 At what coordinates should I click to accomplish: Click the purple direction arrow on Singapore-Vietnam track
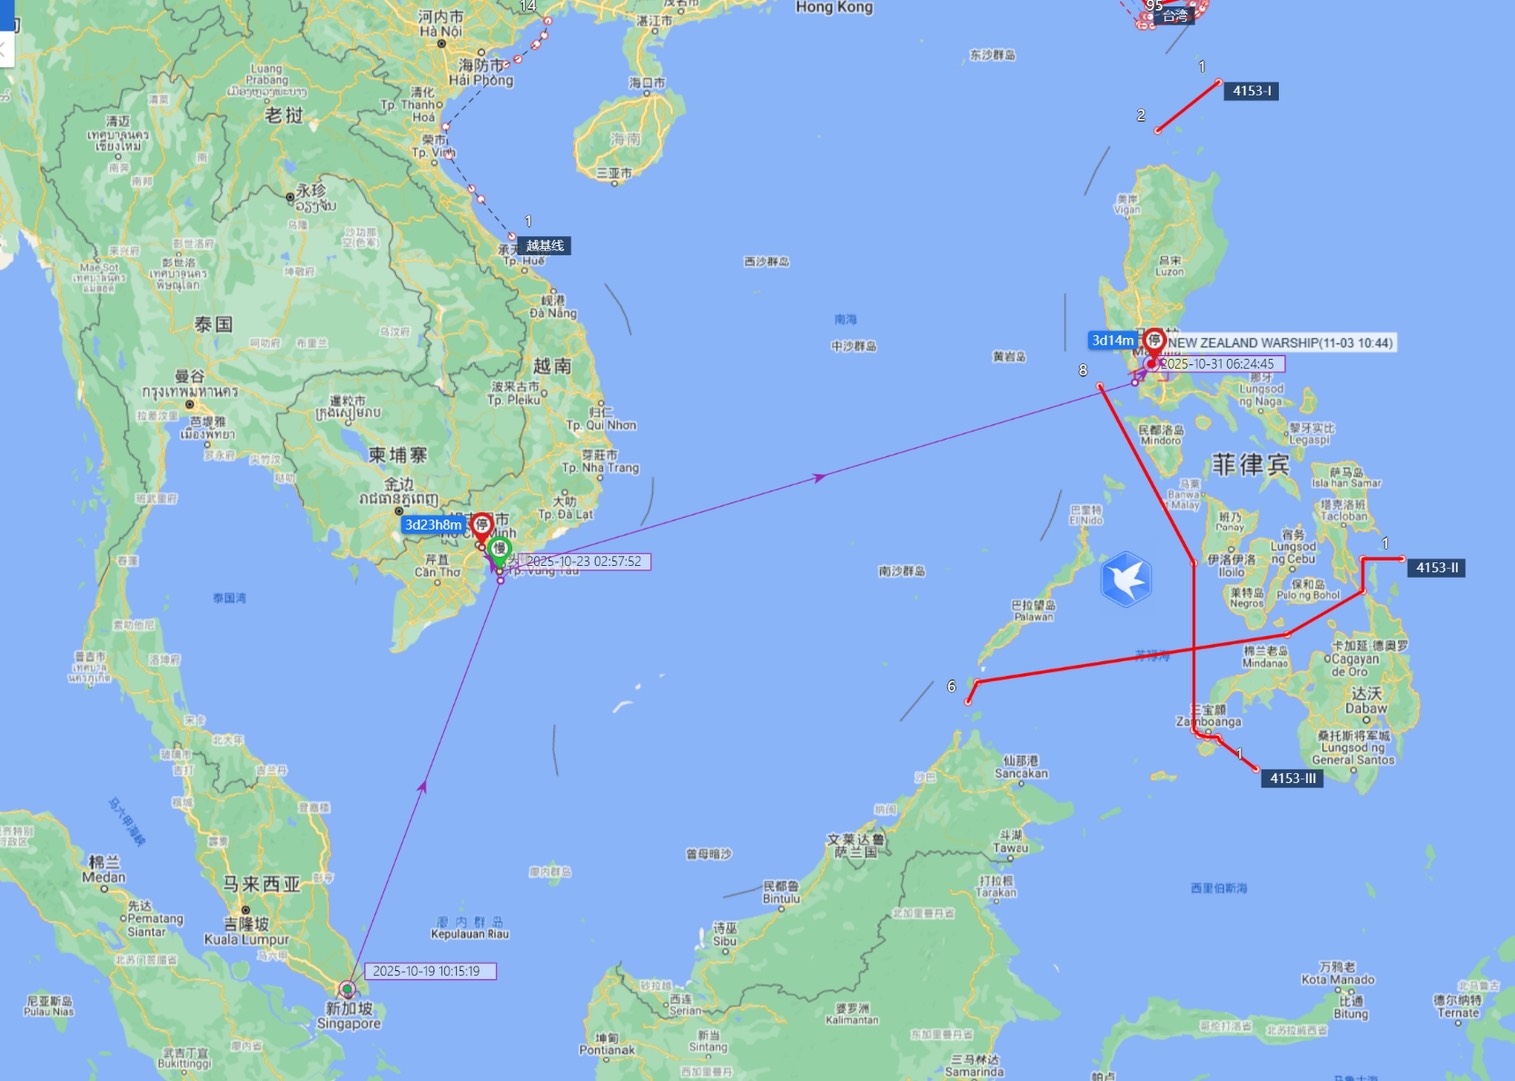(x=422, y=788)
